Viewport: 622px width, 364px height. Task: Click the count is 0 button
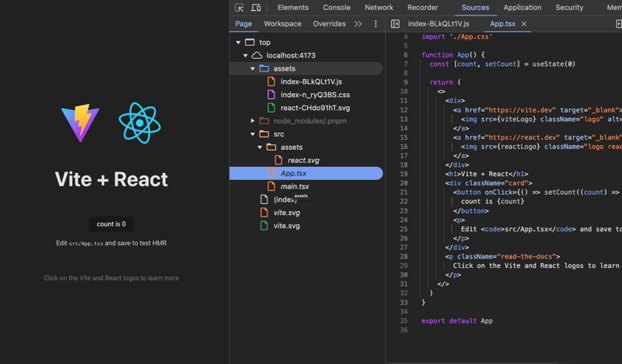(x=111, y=224)
